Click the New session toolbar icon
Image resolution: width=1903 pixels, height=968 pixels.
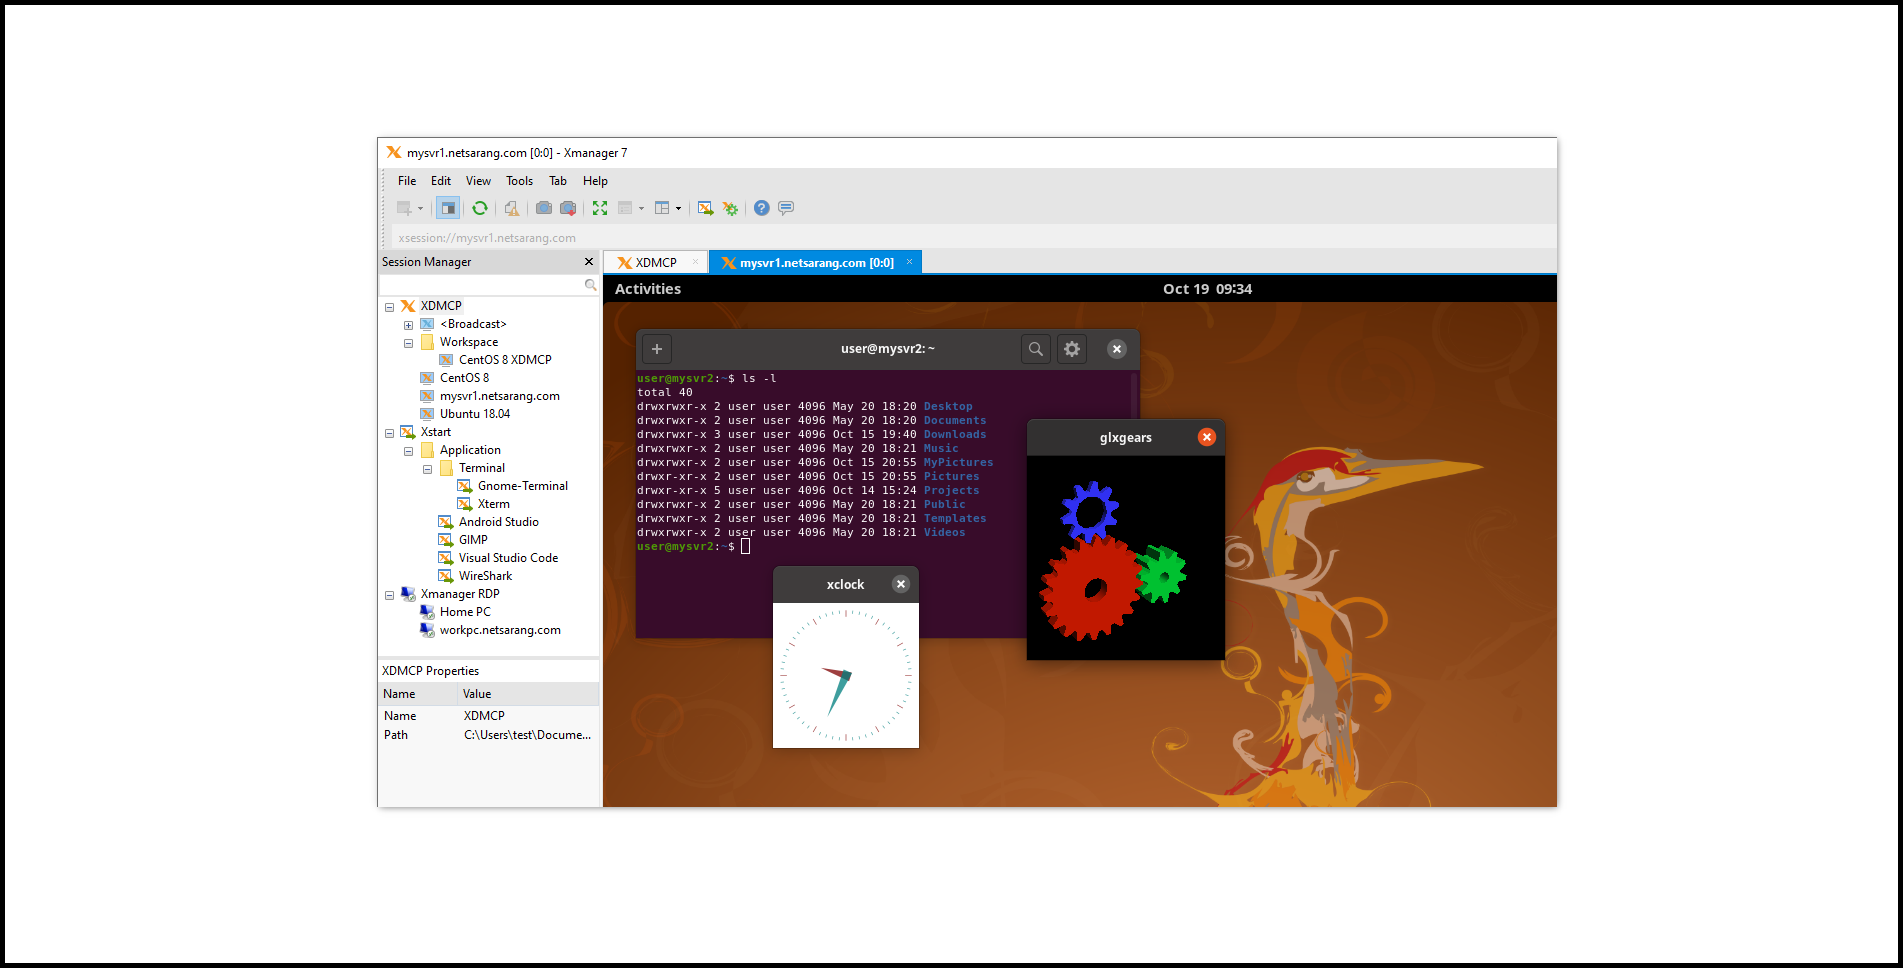tap(404, 208)
